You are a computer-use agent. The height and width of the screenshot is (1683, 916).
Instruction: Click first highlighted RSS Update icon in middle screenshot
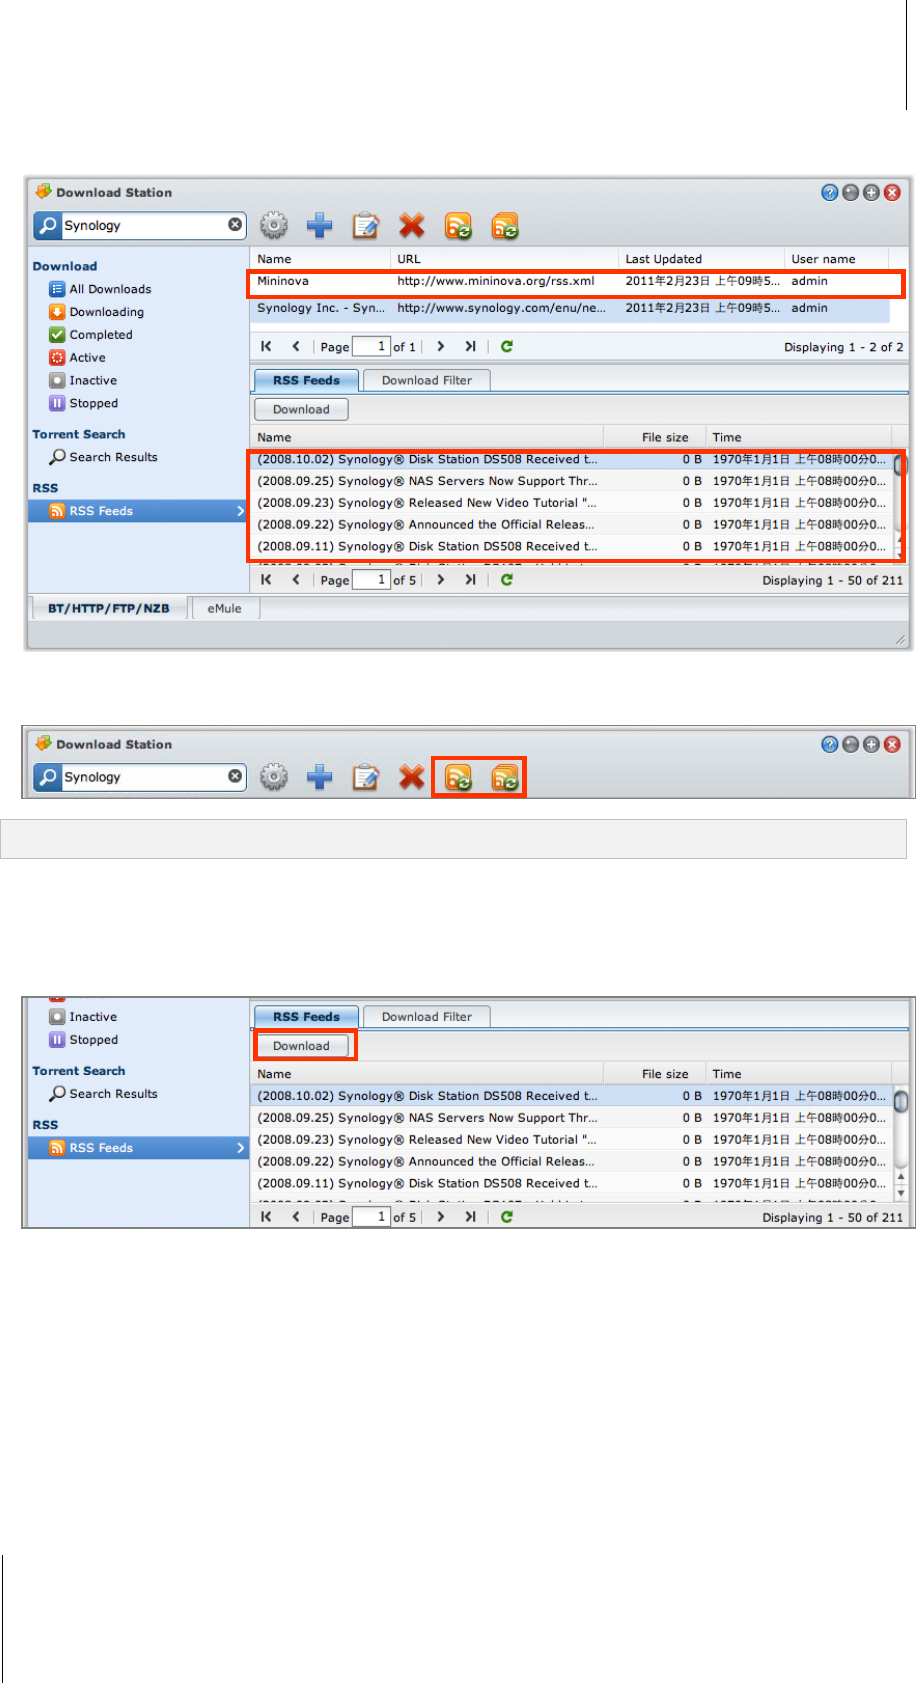click(x=458, y=777)
